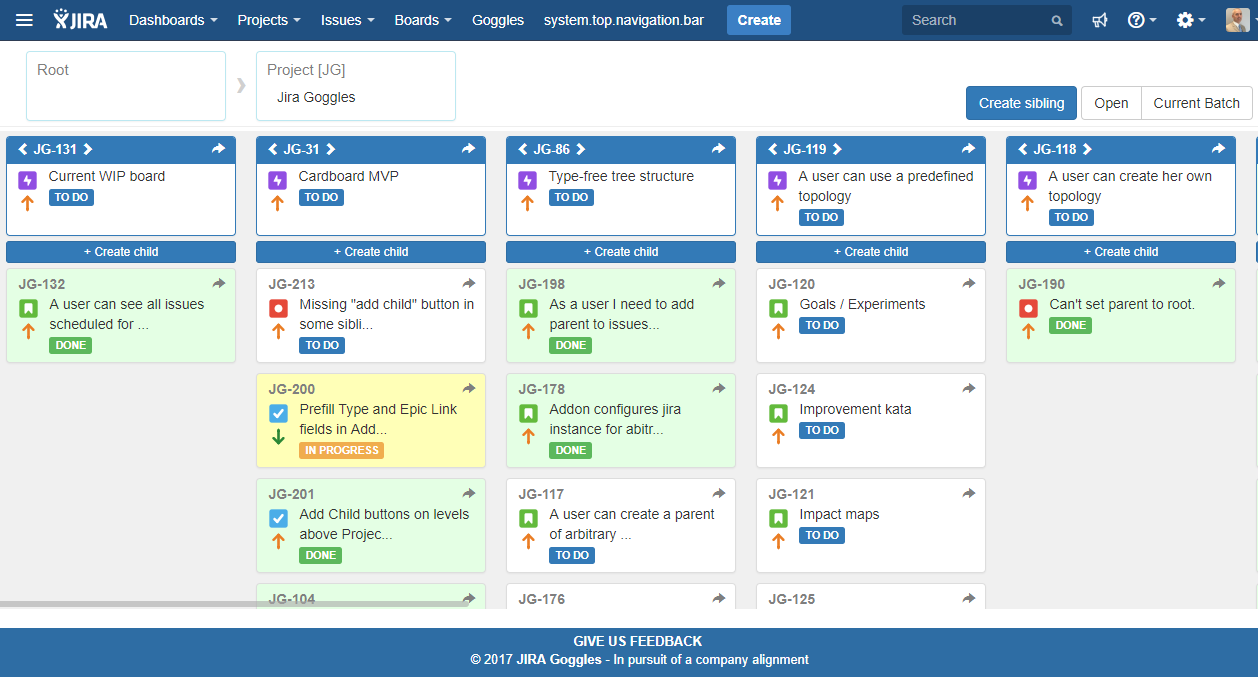Screen dimensions: 1258x677
Task: Open issue JG-178 card key
Action: click(542, 389)
